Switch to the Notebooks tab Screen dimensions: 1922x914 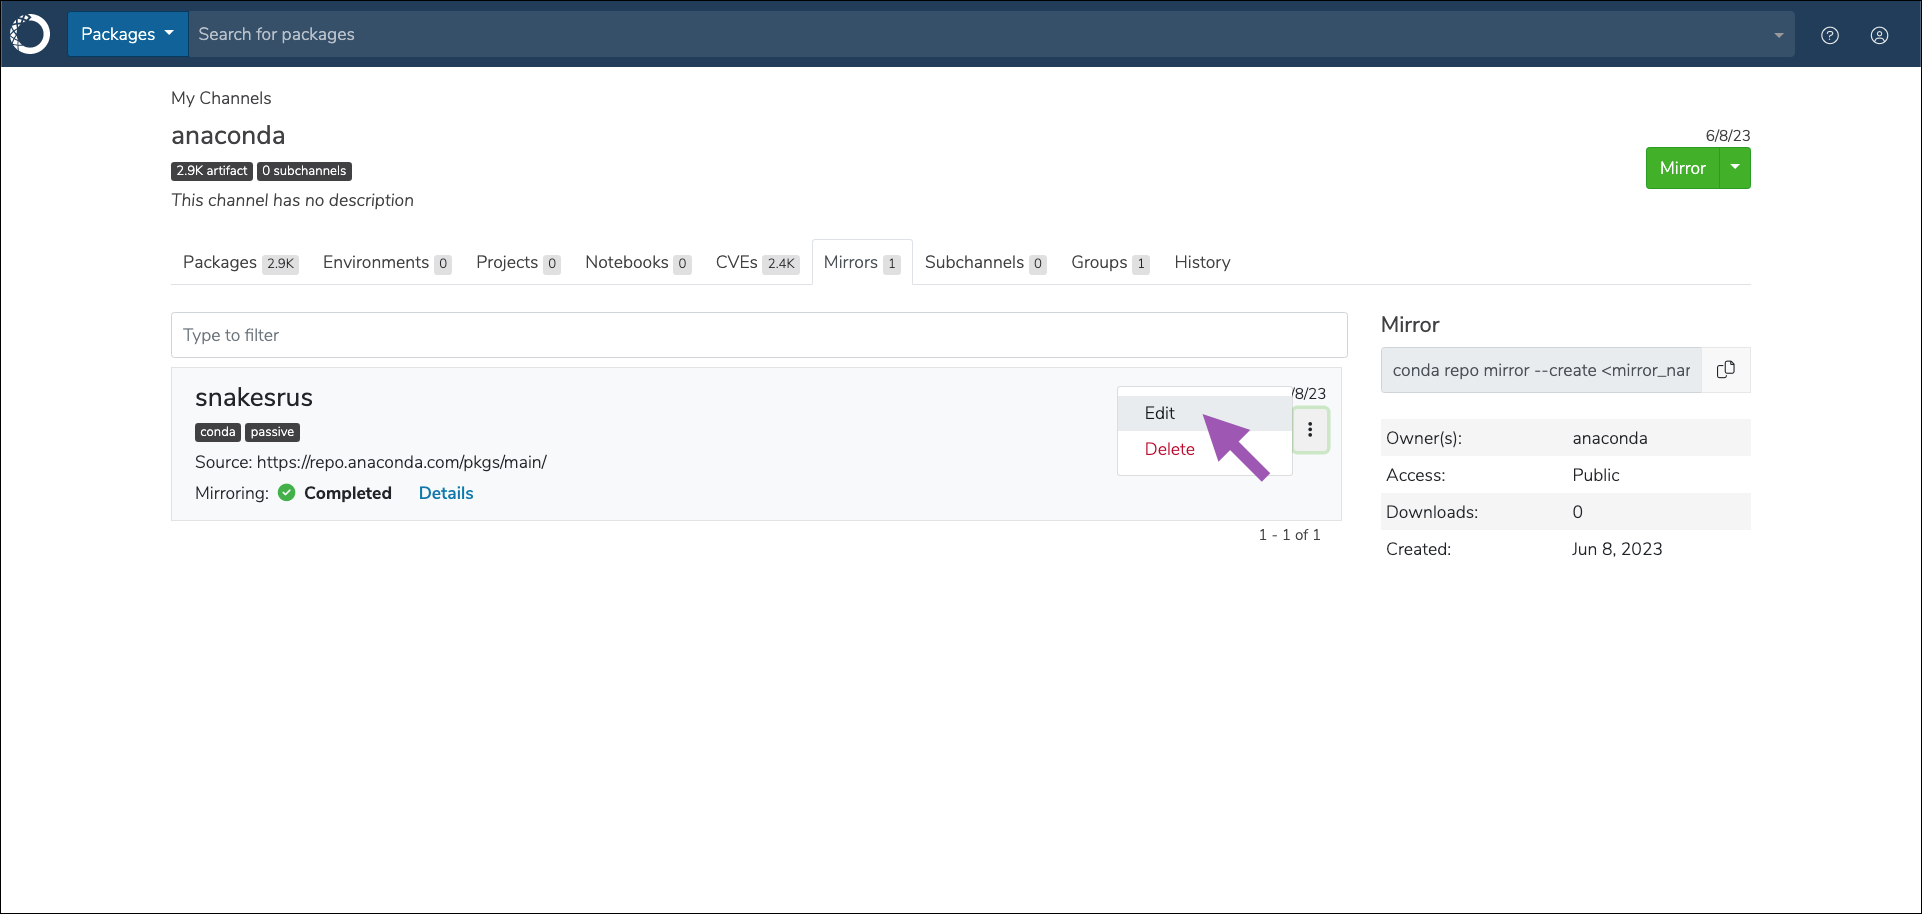click(x=638, y=262)
